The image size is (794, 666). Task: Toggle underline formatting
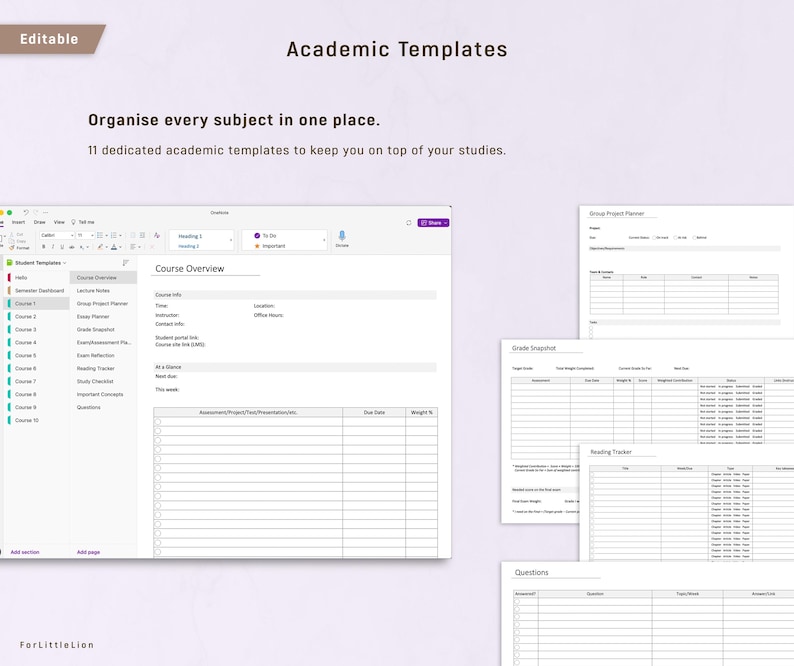click(x=62, y=247)
